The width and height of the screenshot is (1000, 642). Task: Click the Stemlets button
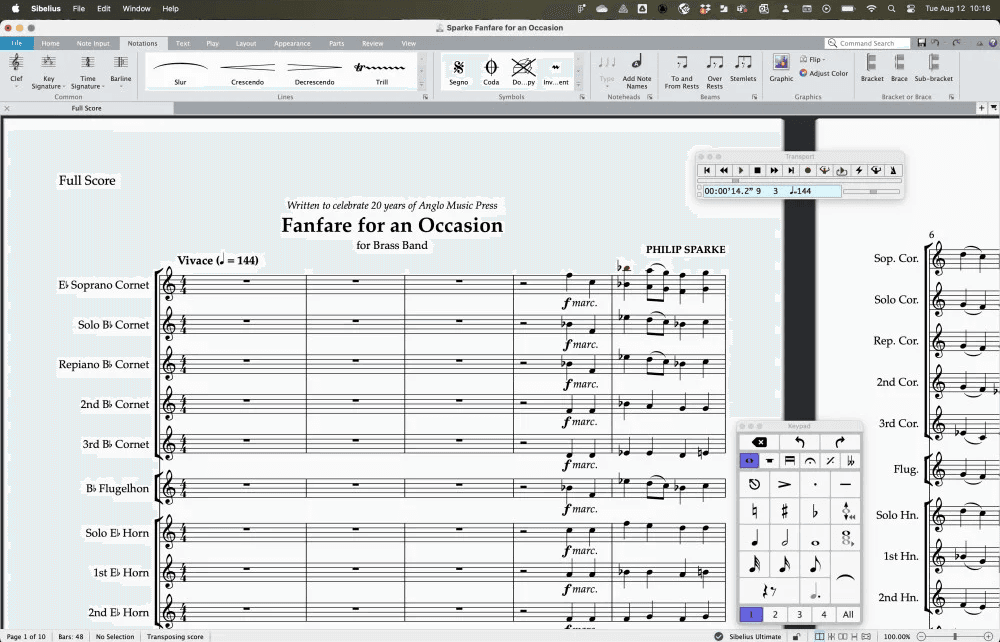(743, 70)
